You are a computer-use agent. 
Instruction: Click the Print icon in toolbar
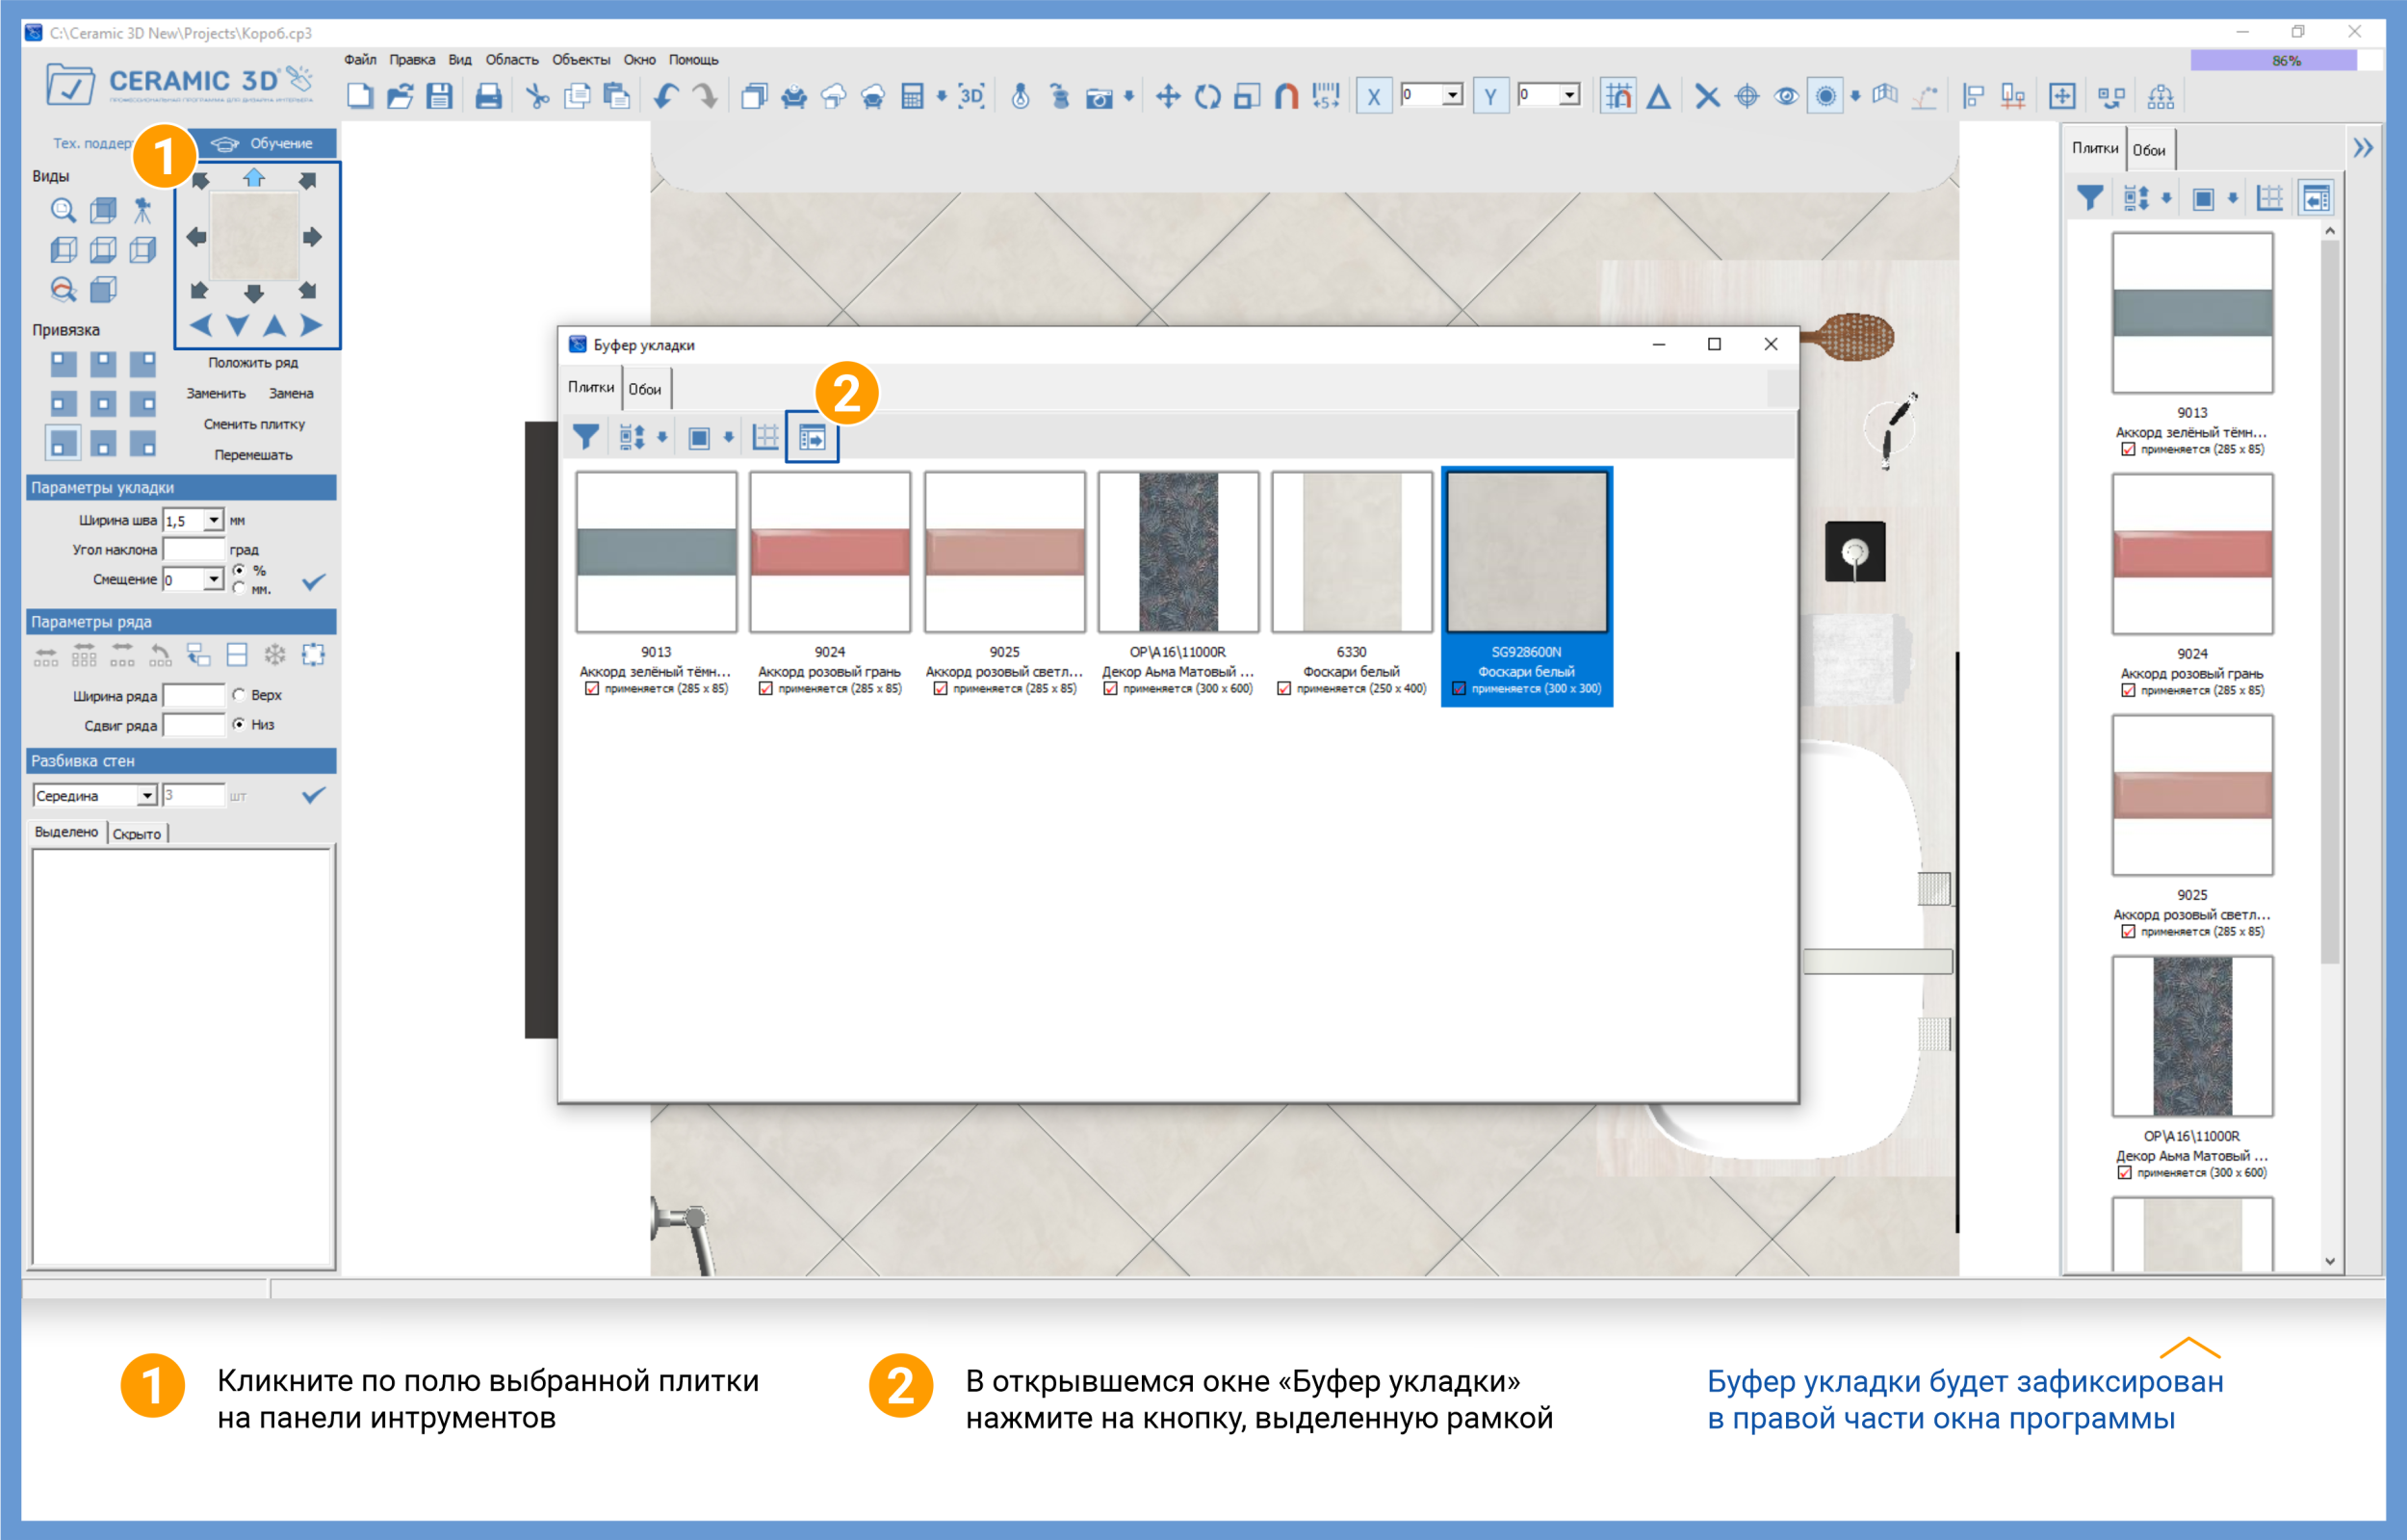click(488, 97)
